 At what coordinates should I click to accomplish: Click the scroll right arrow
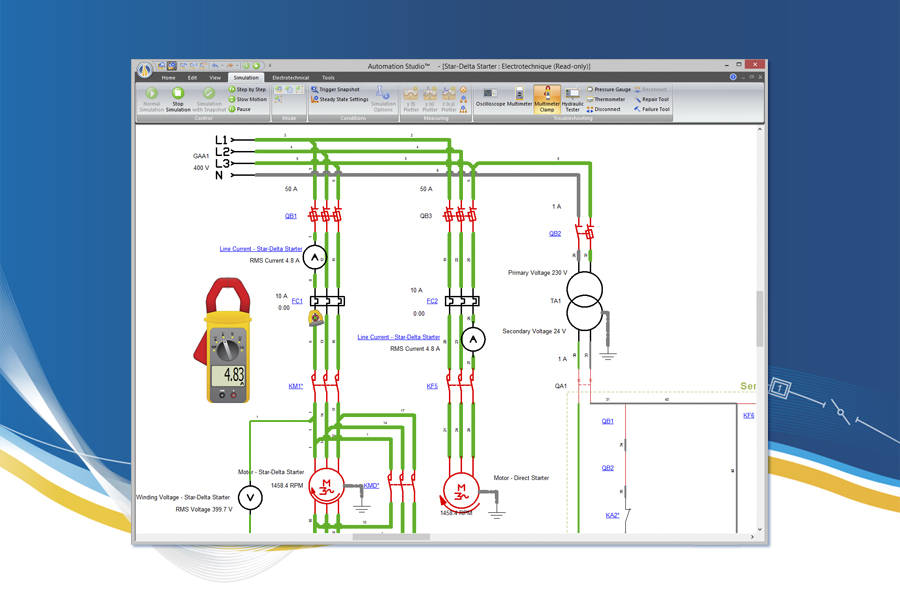point(752,537)
